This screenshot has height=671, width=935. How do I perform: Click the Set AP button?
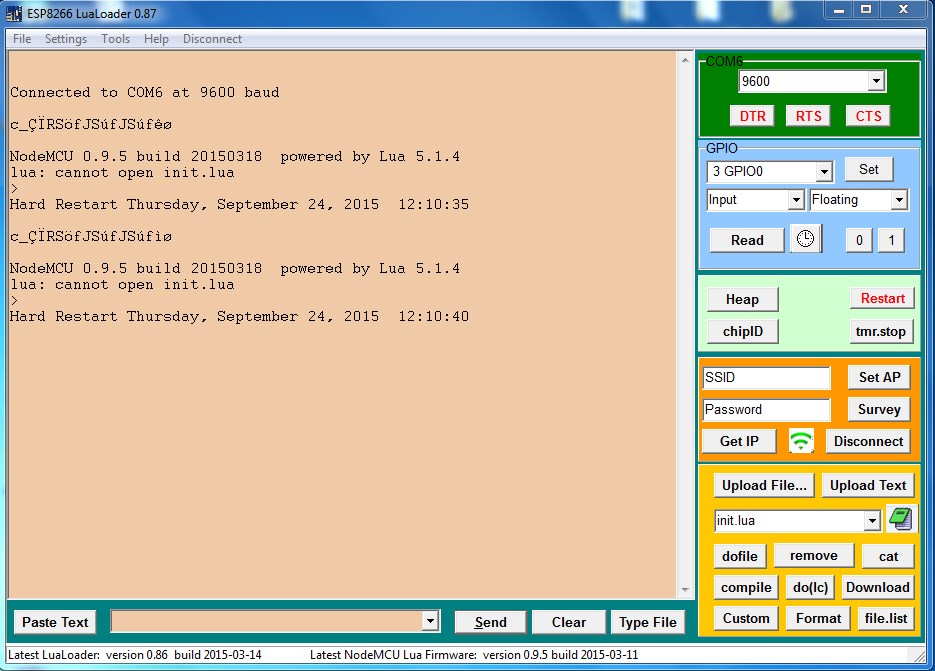point(880,377)
